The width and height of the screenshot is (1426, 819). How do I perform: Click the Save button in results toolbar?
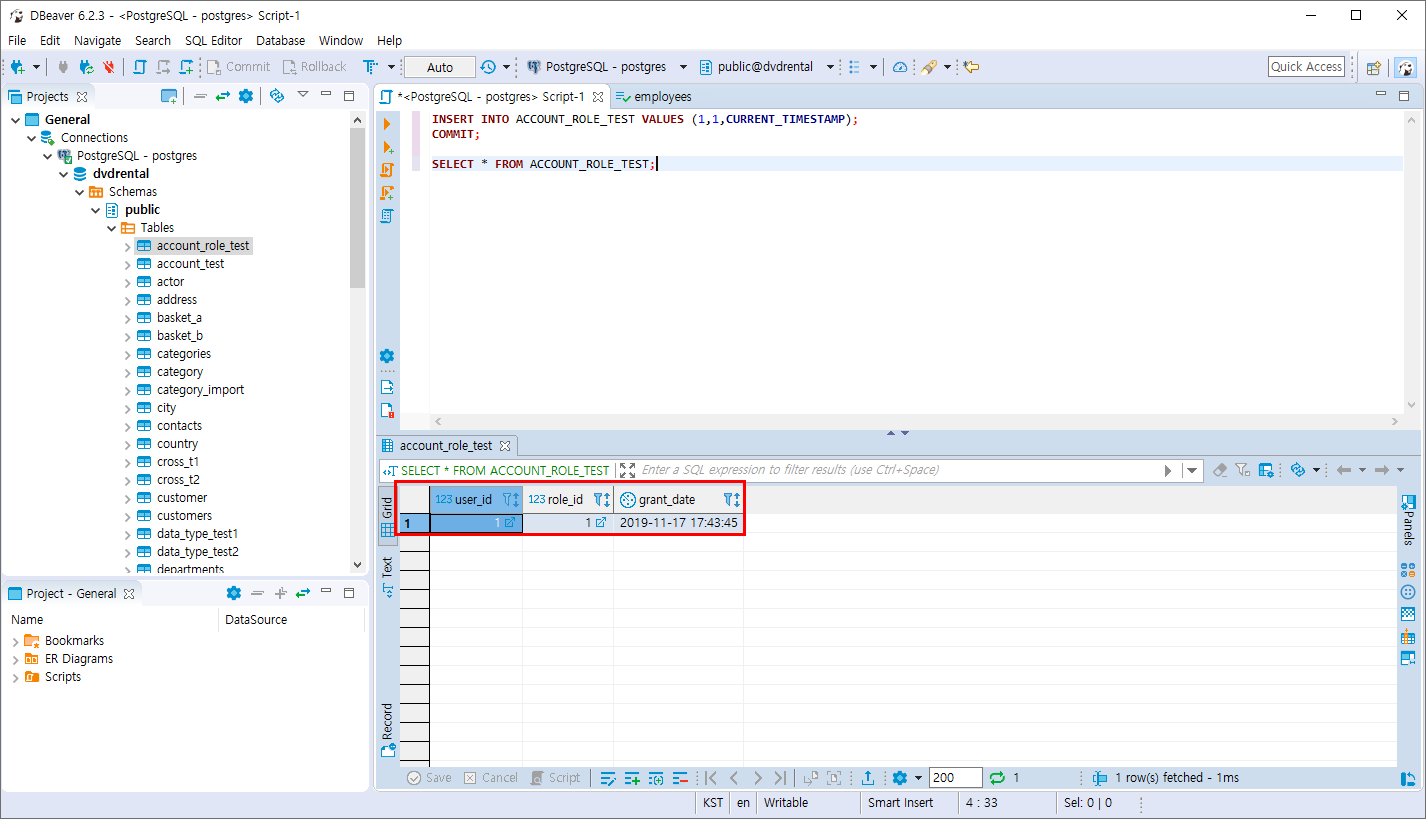point(429,778)
